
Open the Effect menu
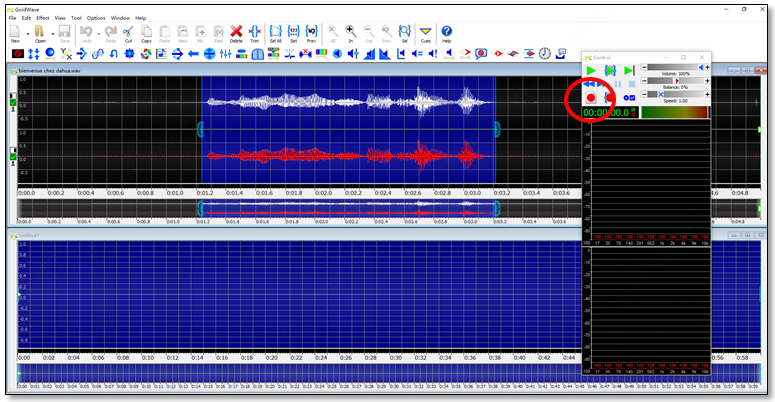pyautogui.click(x=43, y=18)
